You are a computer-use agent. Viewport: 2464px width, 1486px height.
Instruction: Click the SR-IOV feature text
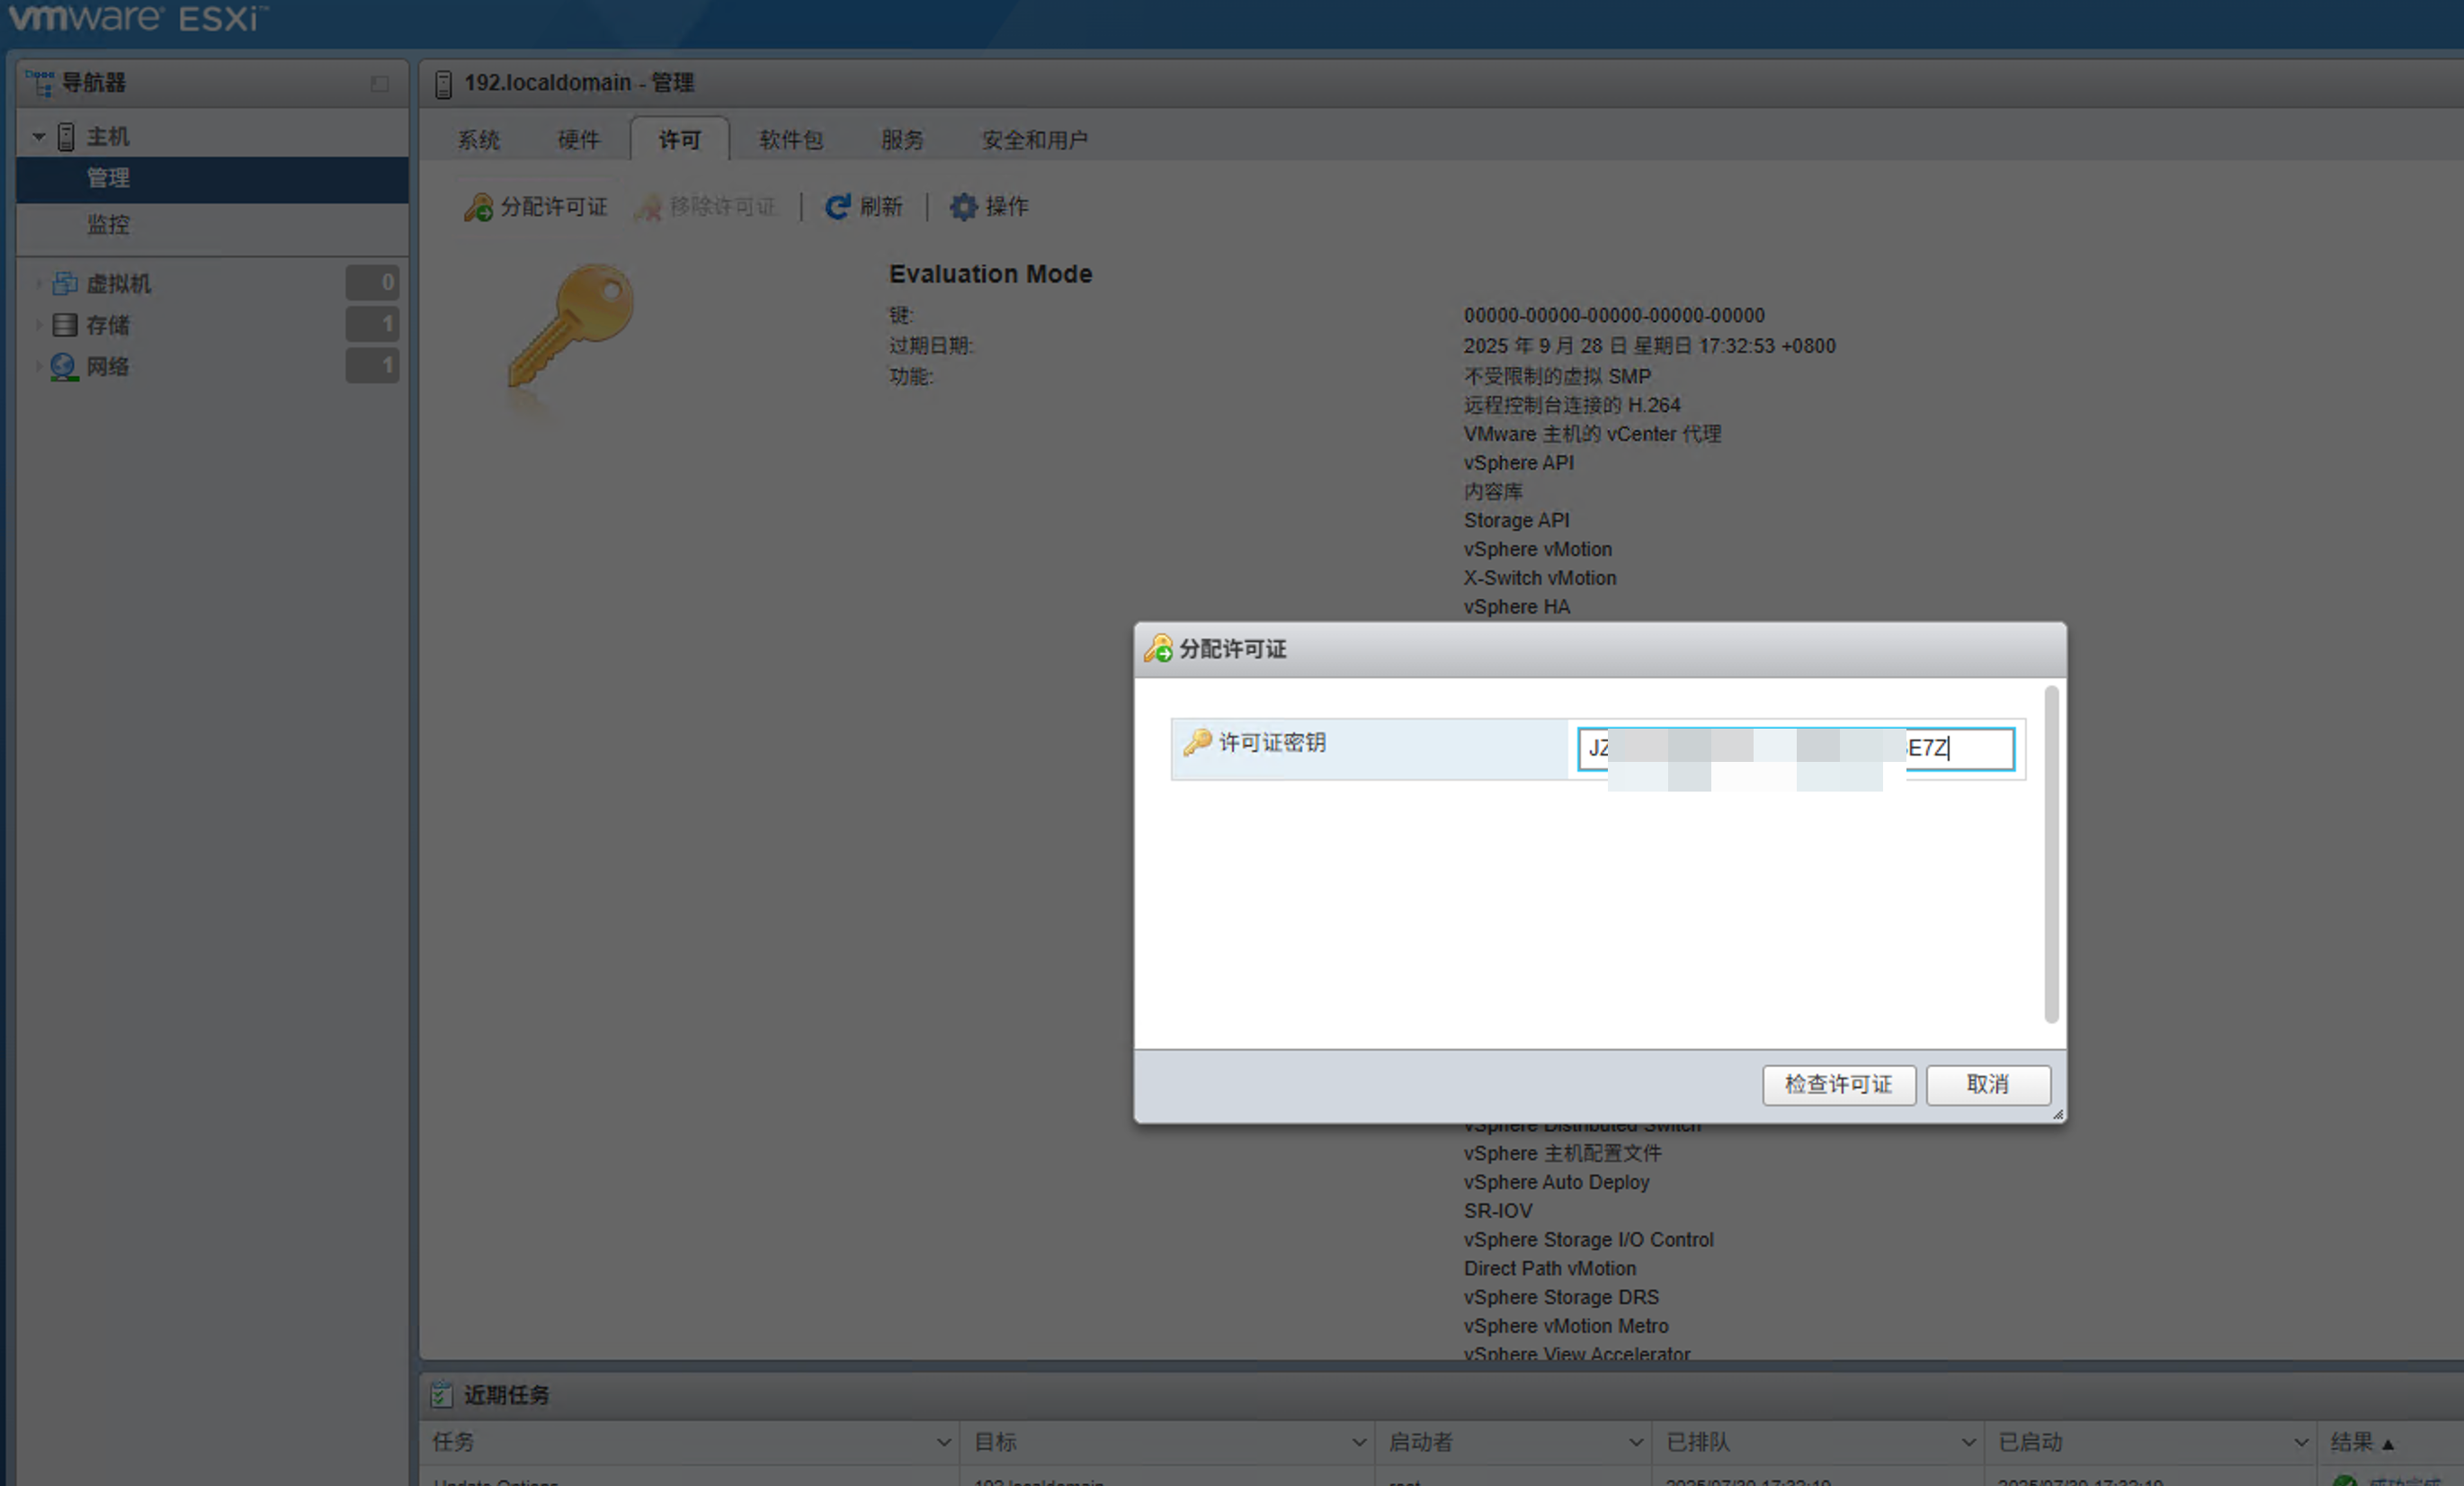pos(1498,1211)
